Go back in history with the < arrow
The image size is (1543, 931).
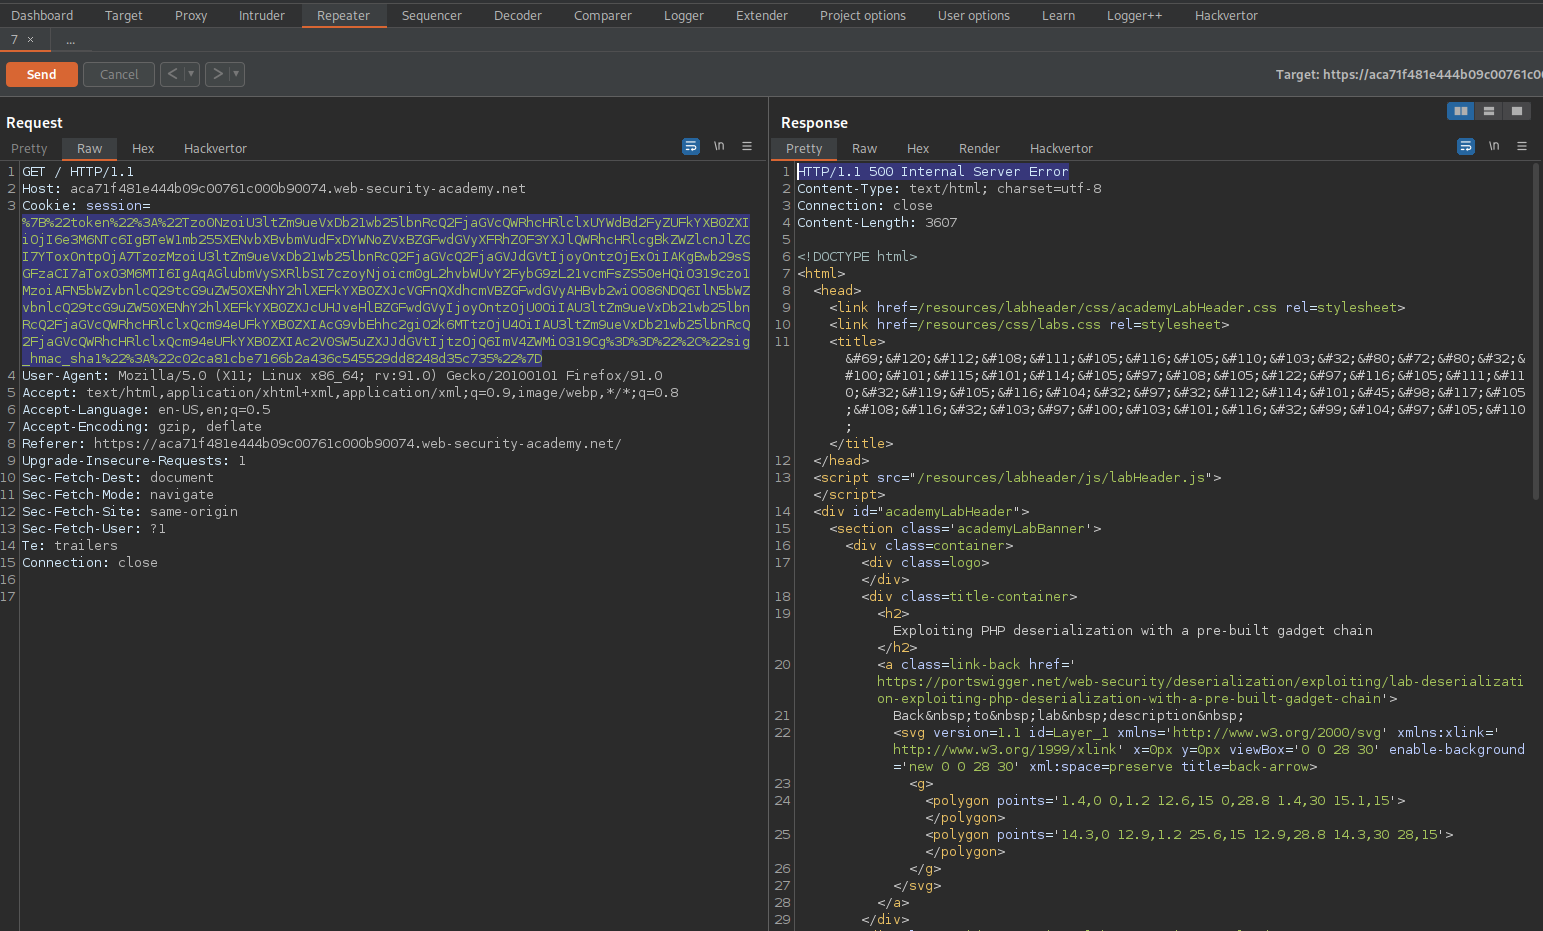point(172,74)
